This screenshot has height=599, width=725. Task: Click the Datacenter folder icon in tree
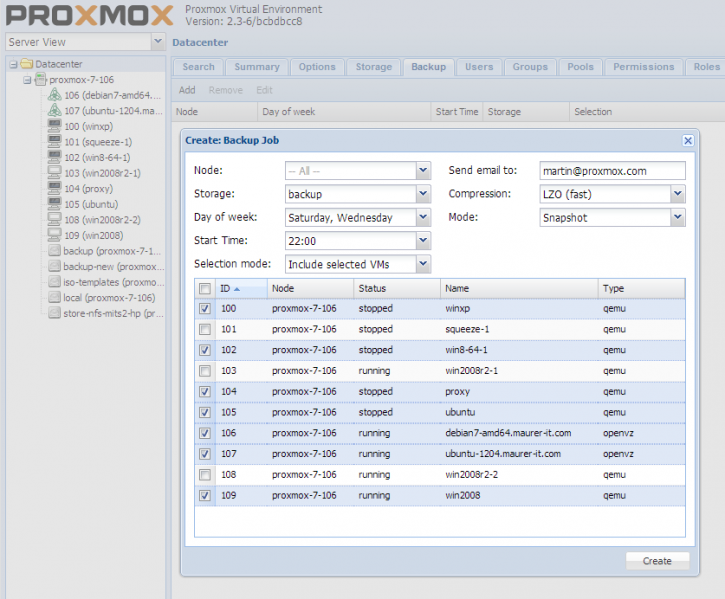point(26,64)
